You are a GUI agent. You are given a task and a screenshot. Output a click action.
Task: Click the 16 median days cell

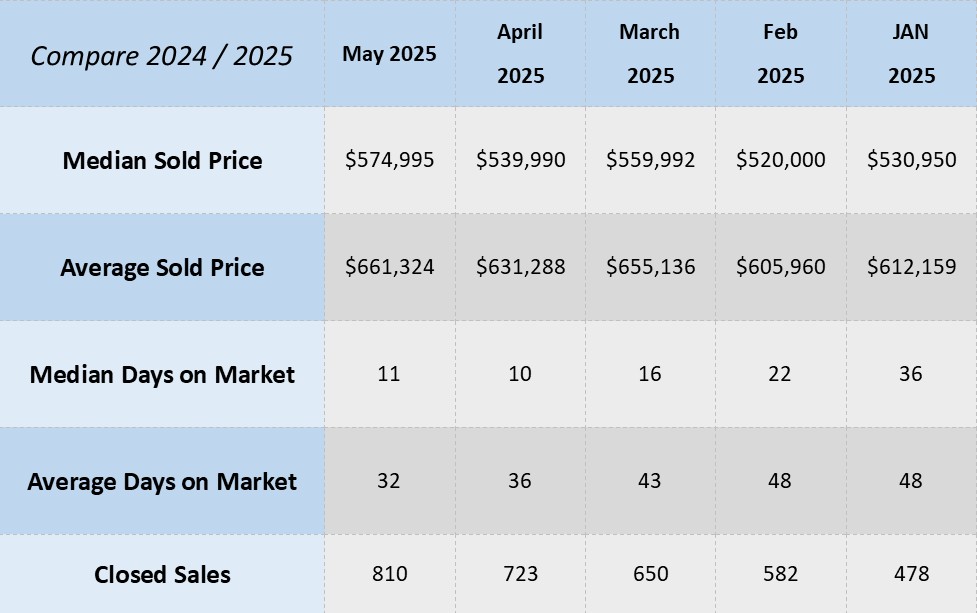click(x=650, y=374)
